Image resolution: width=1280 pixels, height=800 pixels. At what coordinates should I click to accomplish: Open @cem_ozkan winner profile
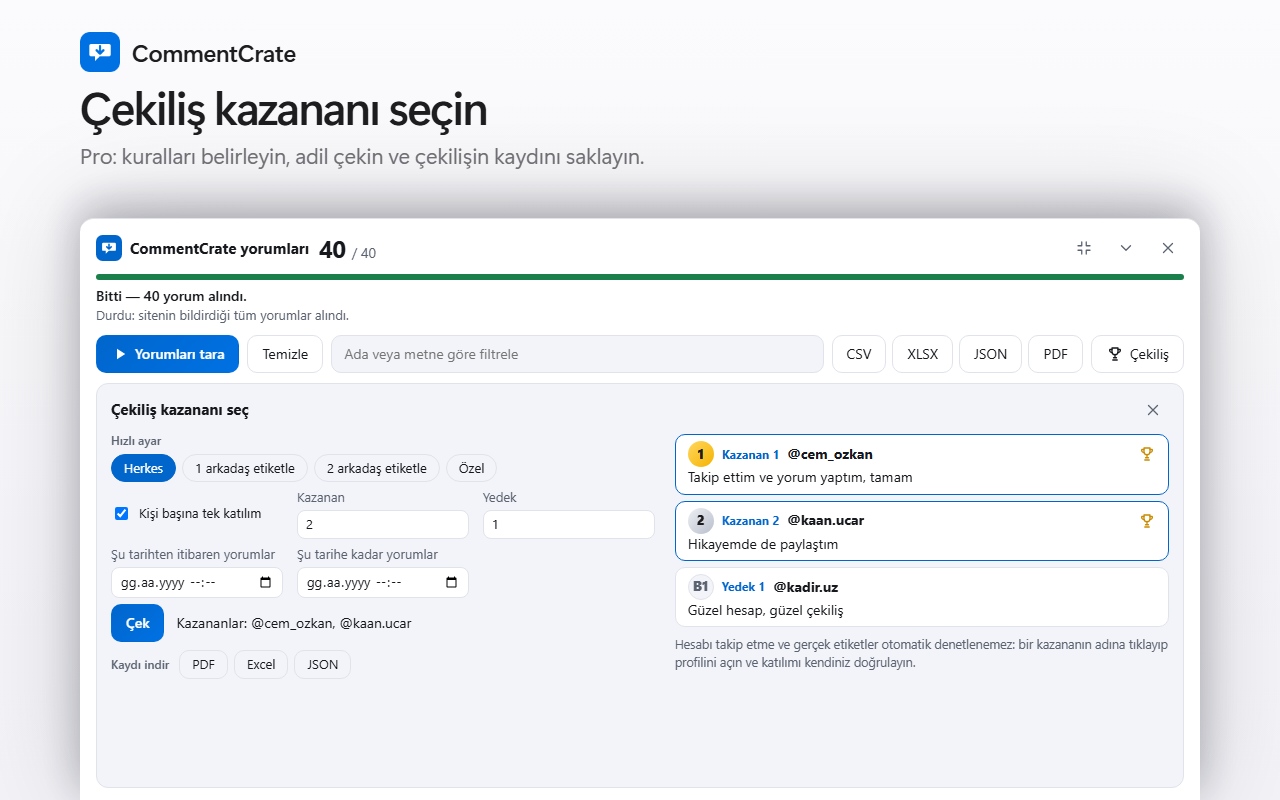(x=830, y=454)
